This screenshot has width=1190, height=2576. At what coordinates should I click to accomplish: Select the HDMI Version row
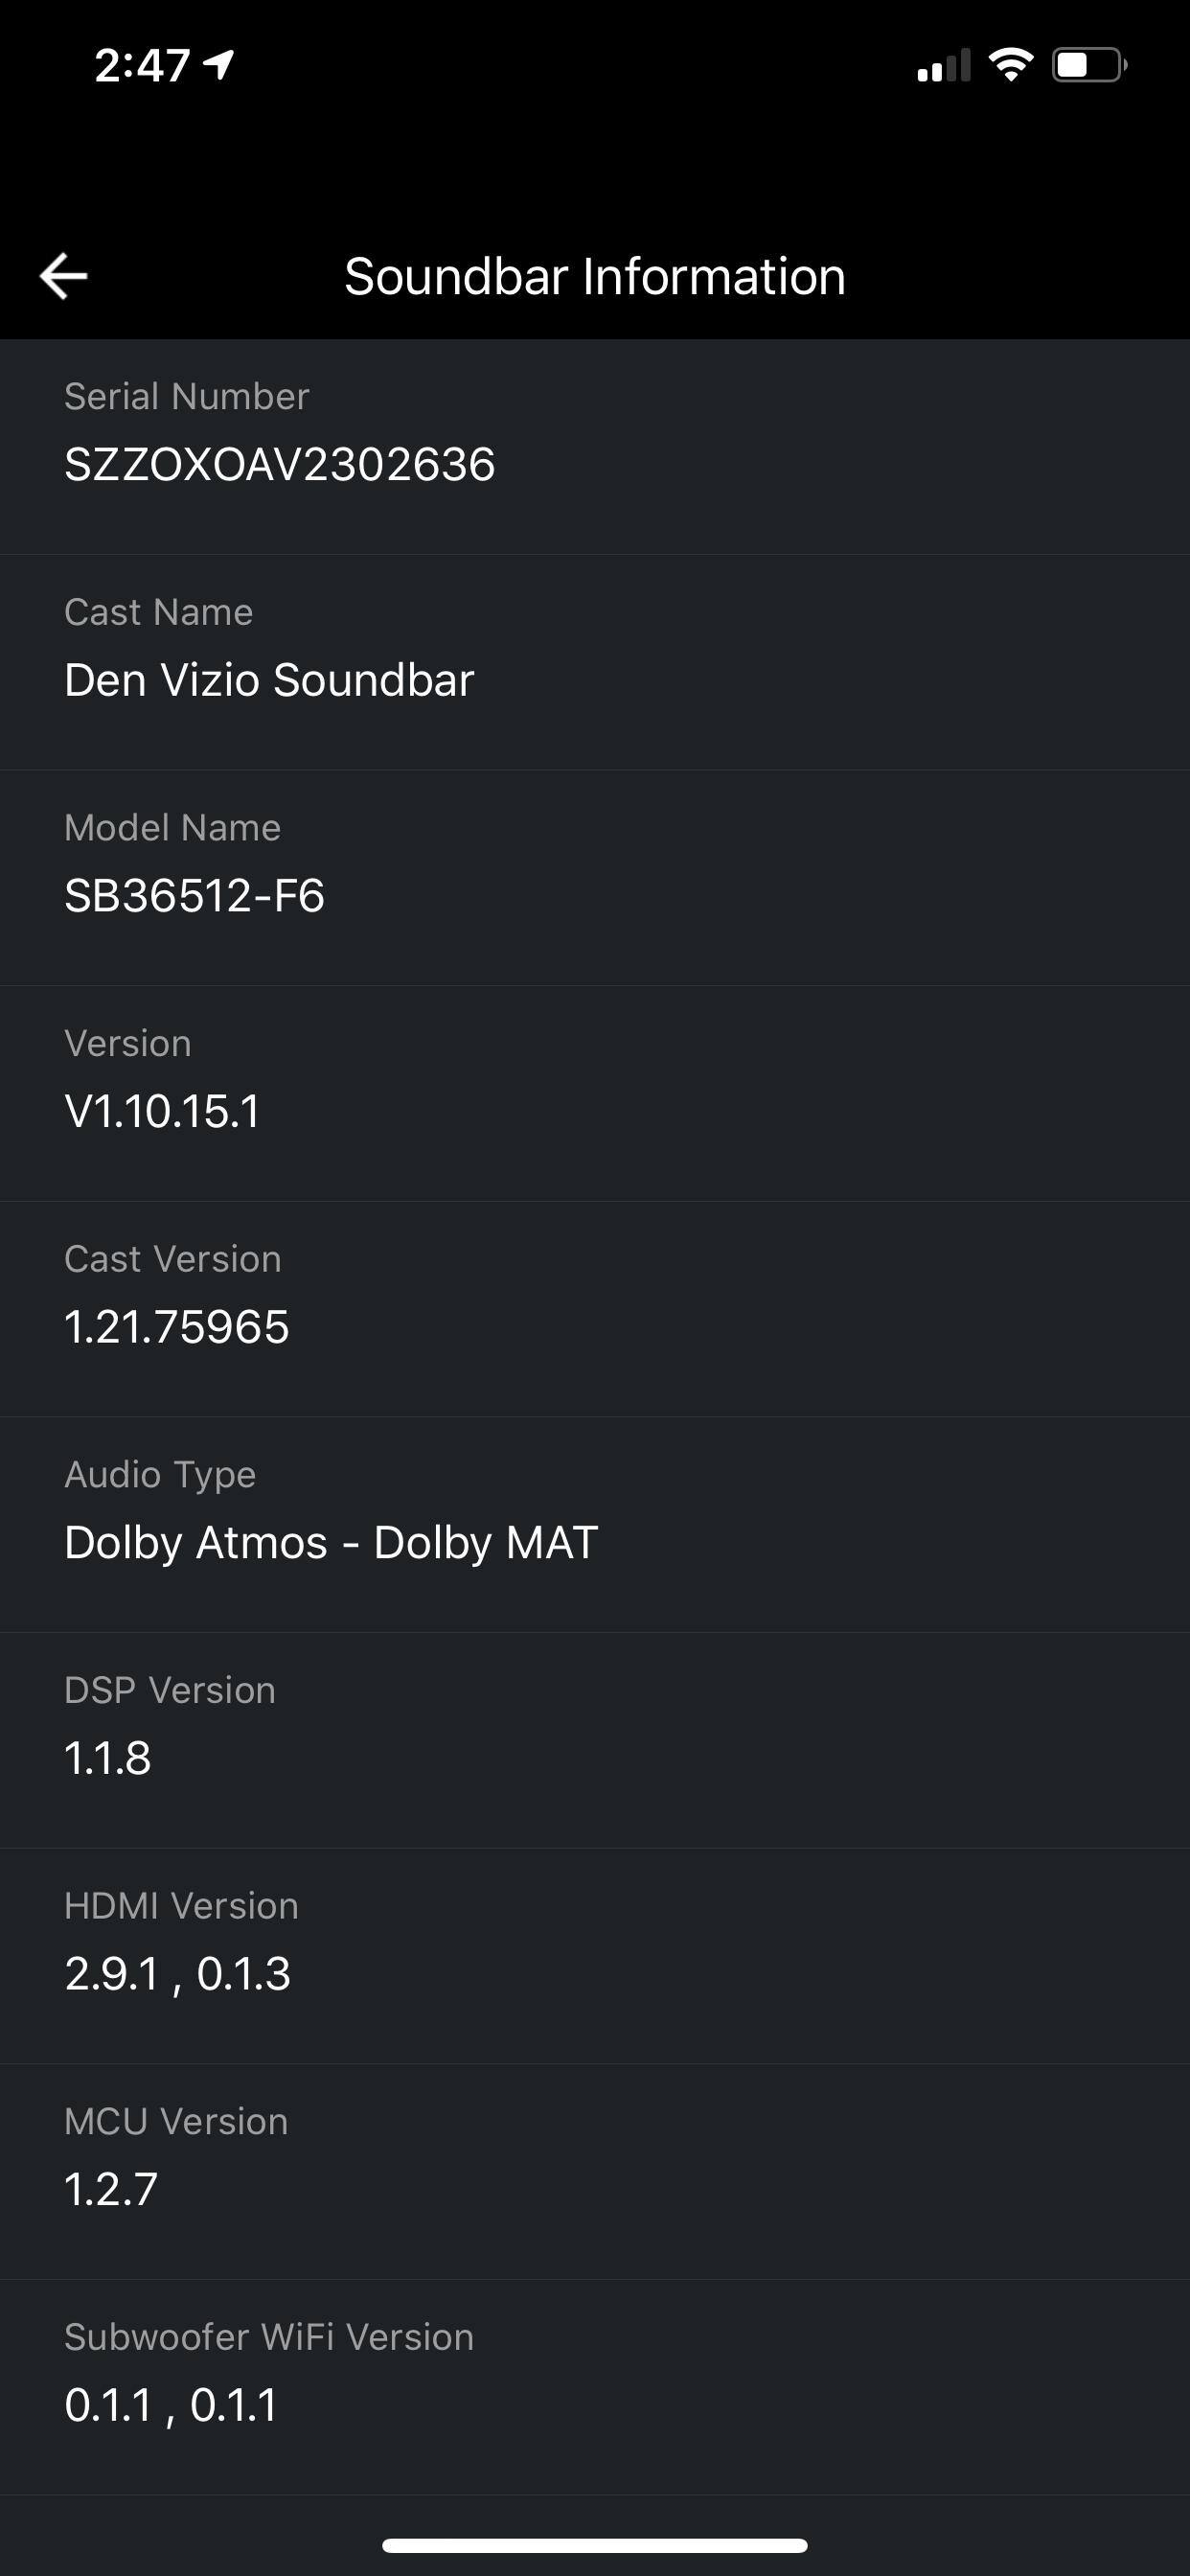point(595,1955)
